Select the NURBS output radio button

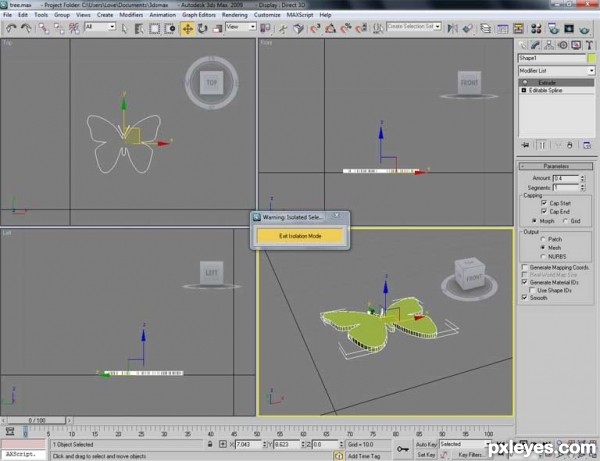[x=543, y=256]
